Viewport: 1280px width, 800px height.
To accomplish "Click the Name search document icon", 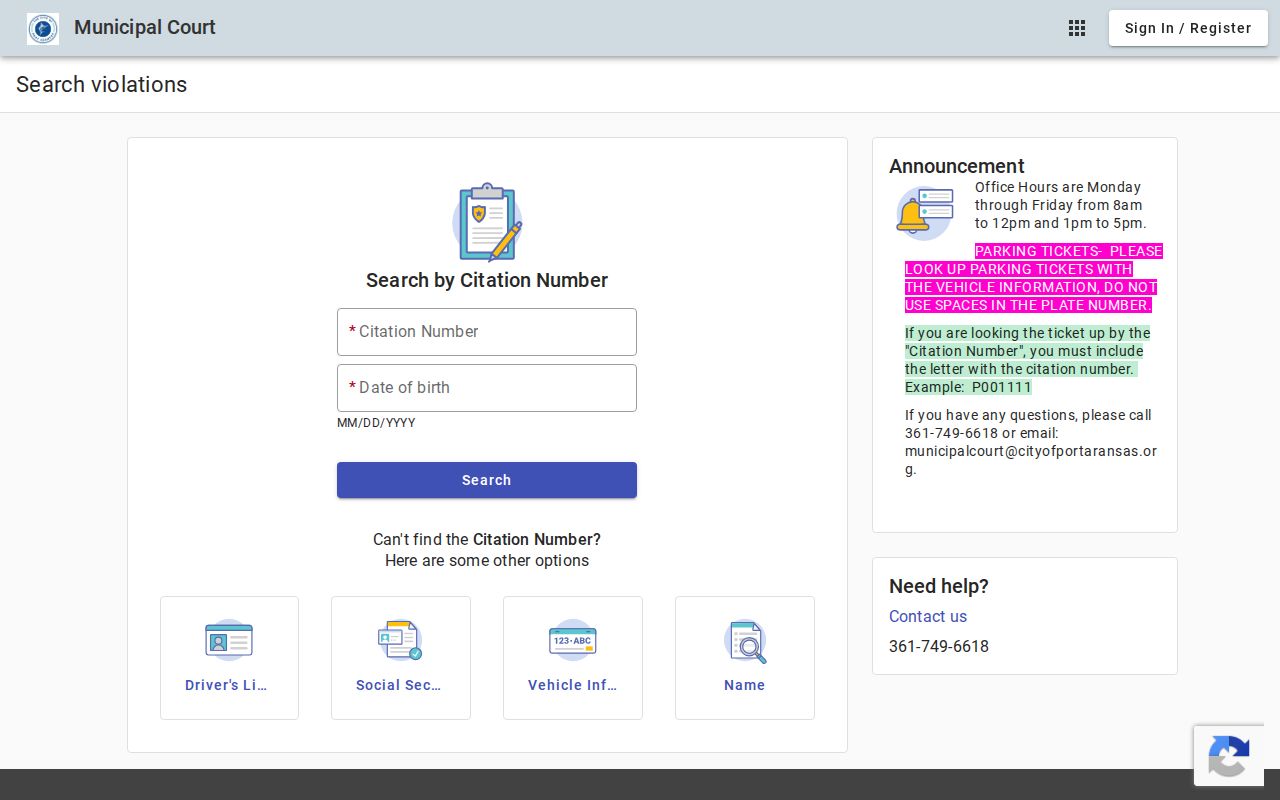I will [745, 641].
